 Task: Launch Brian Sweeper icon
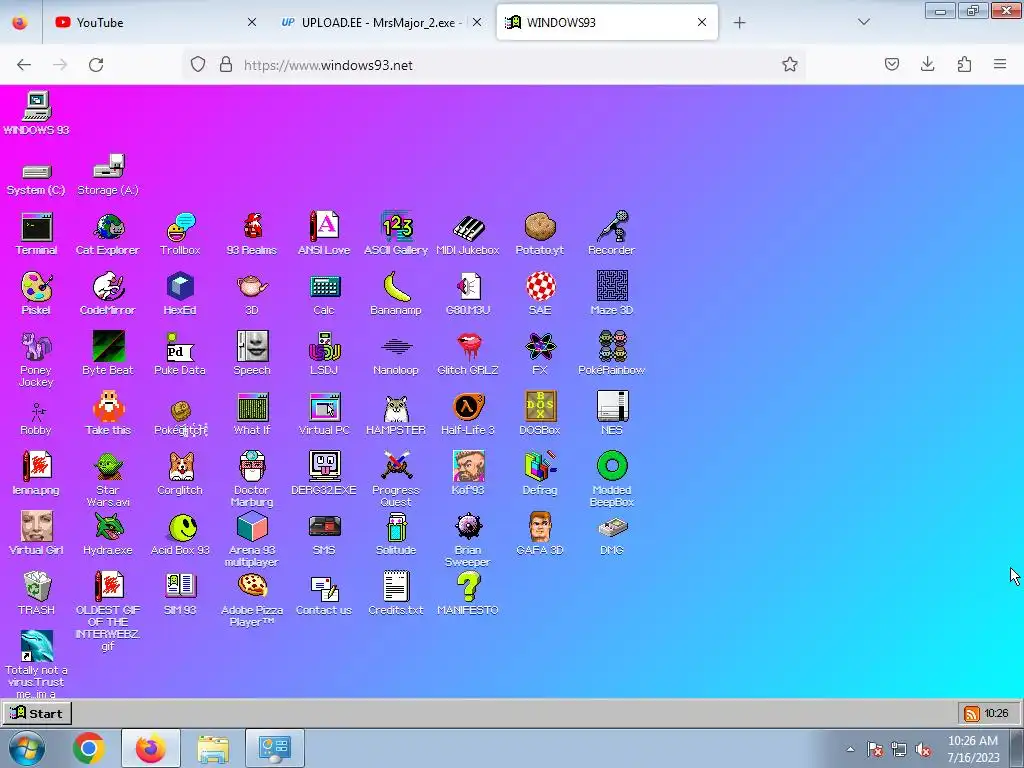[x=468, y=539]
